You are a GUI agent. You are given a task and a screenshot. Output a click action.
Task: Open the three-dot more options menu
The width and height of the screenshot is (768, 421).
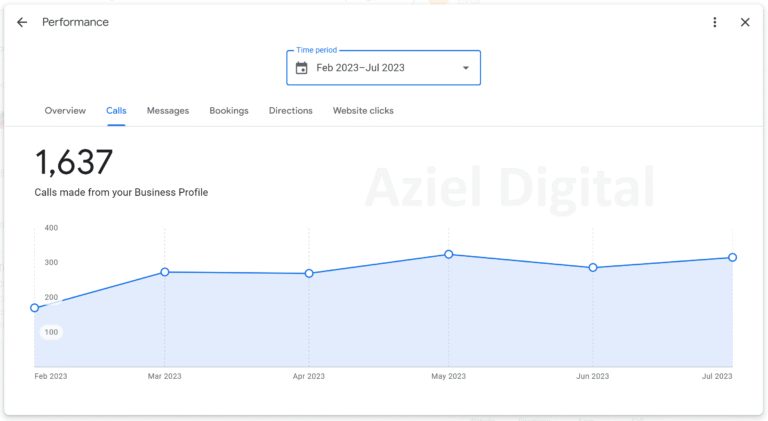click(714, 22)
